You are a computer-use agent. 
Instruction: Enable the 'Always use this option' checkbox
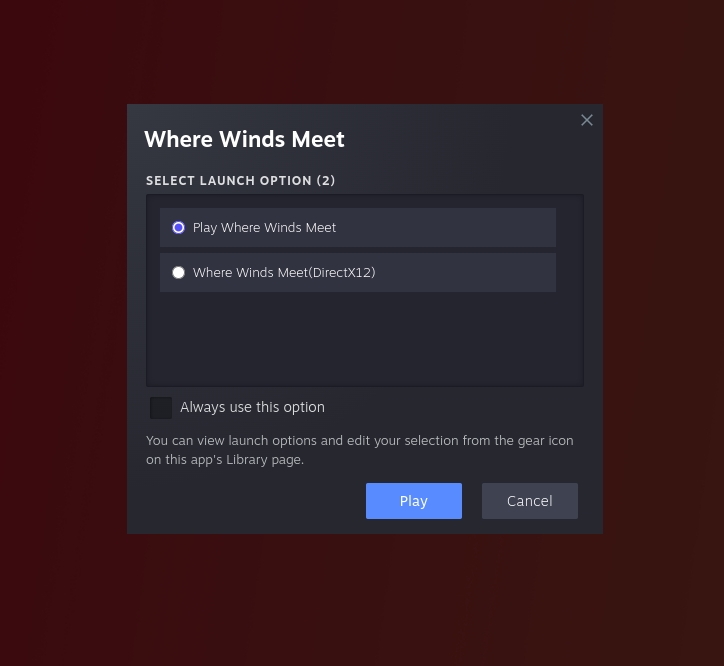pyautogui.click(x=161, y=408)
